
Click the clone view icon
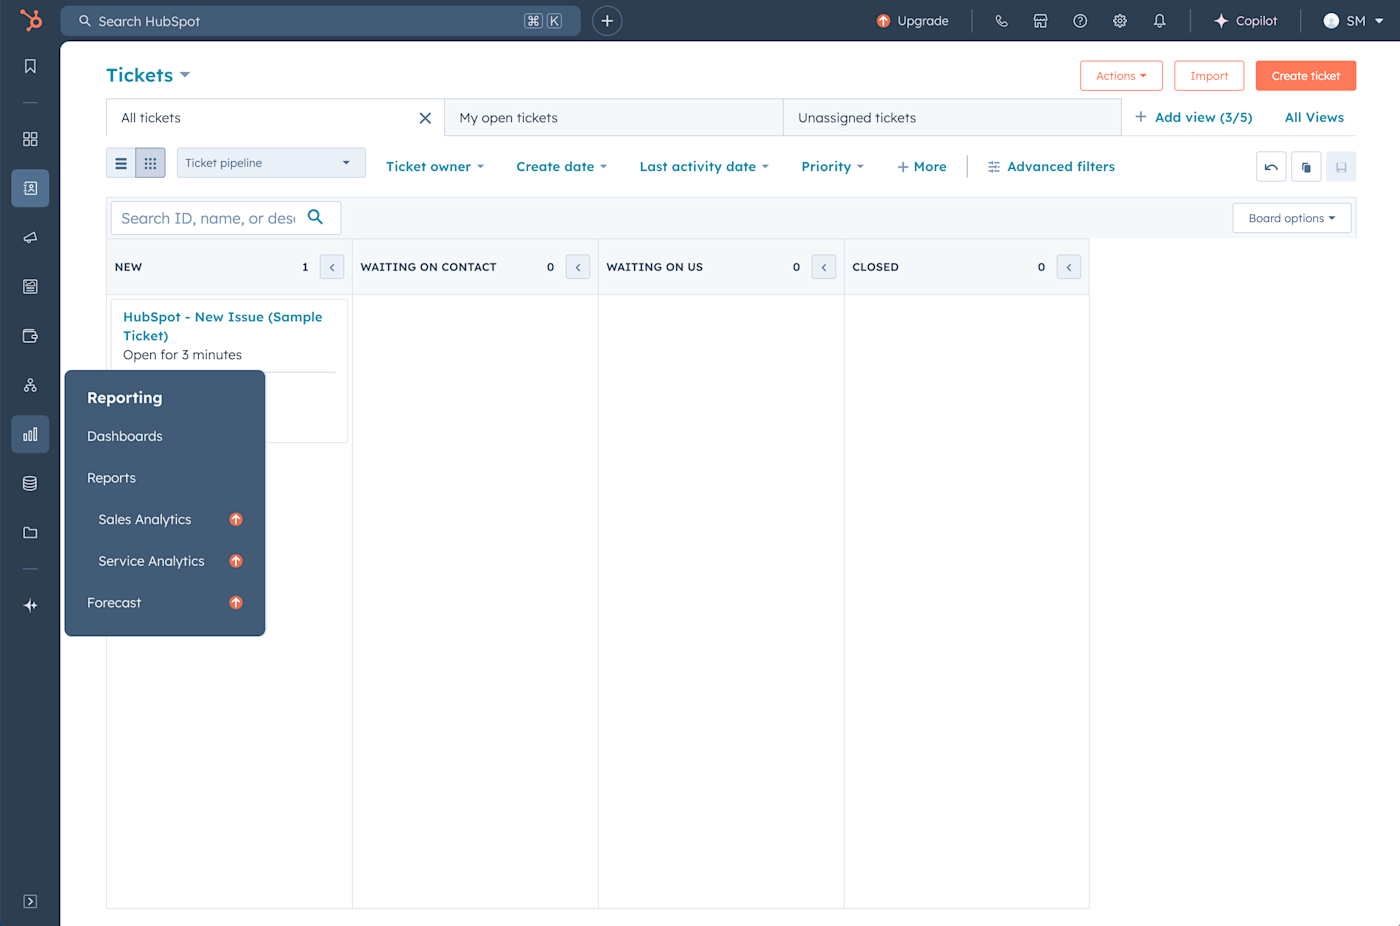pyautogui.click(x=1306, y=167)
